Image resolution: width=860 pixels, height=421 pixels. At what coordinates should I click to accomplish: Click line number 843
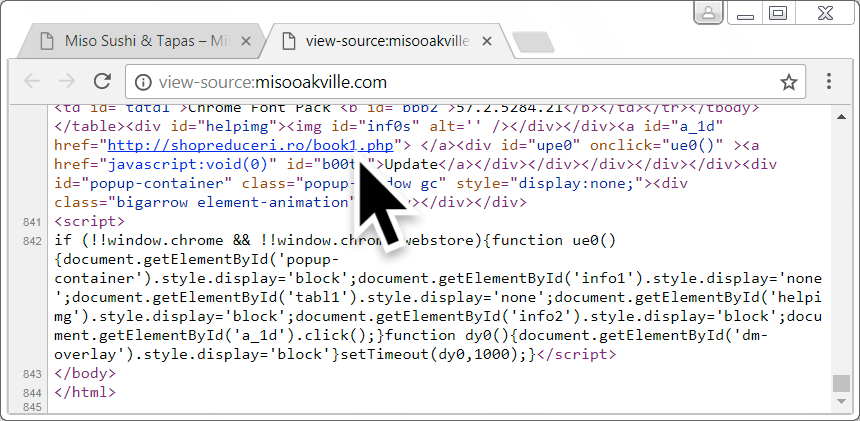pyautogui.click(x=32, y=374)
